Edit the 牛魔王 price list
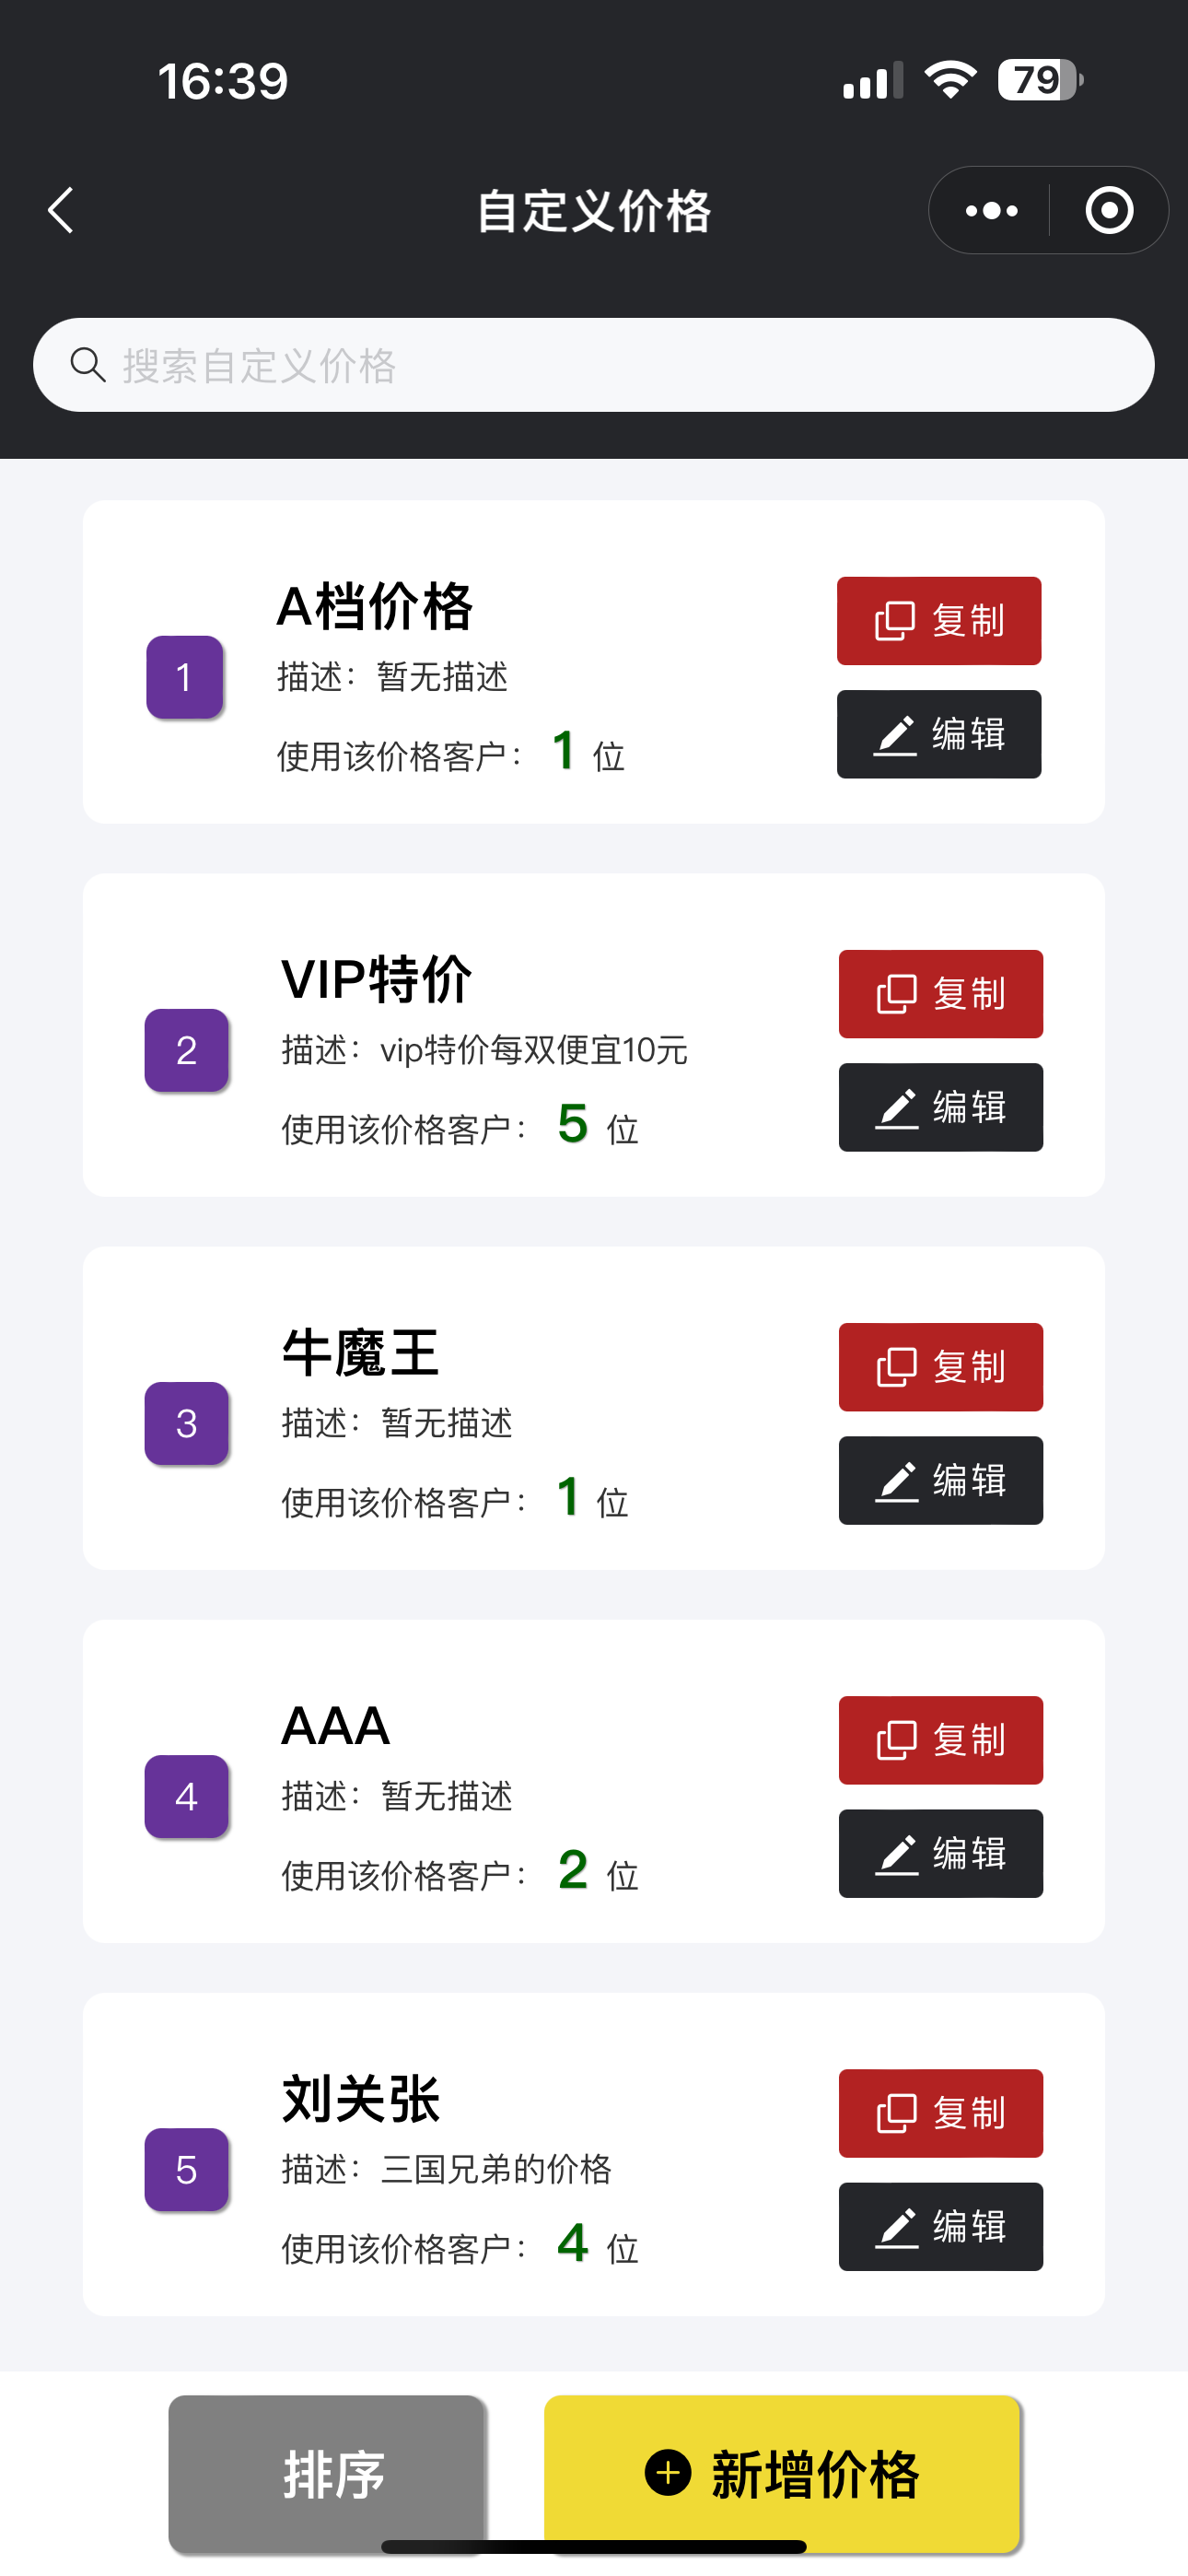This screenshot has width=1188, height=2576. pos(940,1480)
